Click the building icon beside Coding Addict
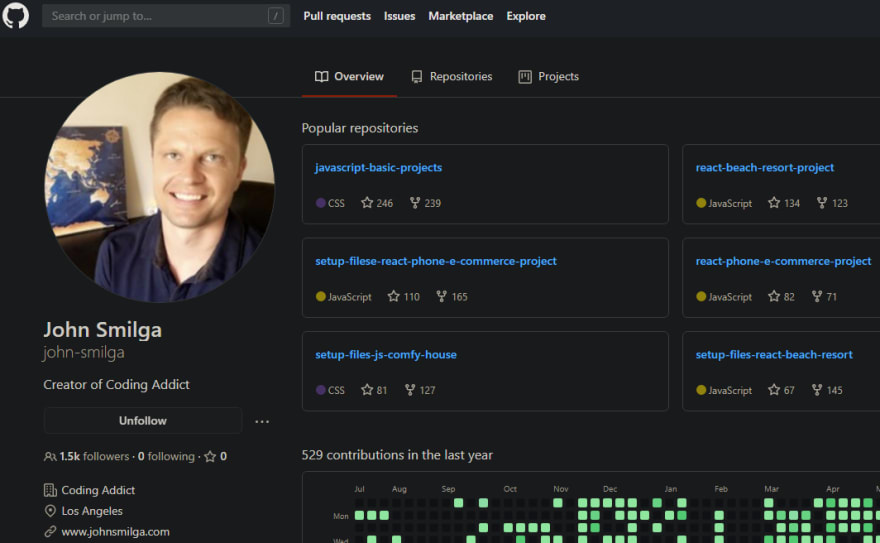880x543 pixels. (x=50, y=490)
